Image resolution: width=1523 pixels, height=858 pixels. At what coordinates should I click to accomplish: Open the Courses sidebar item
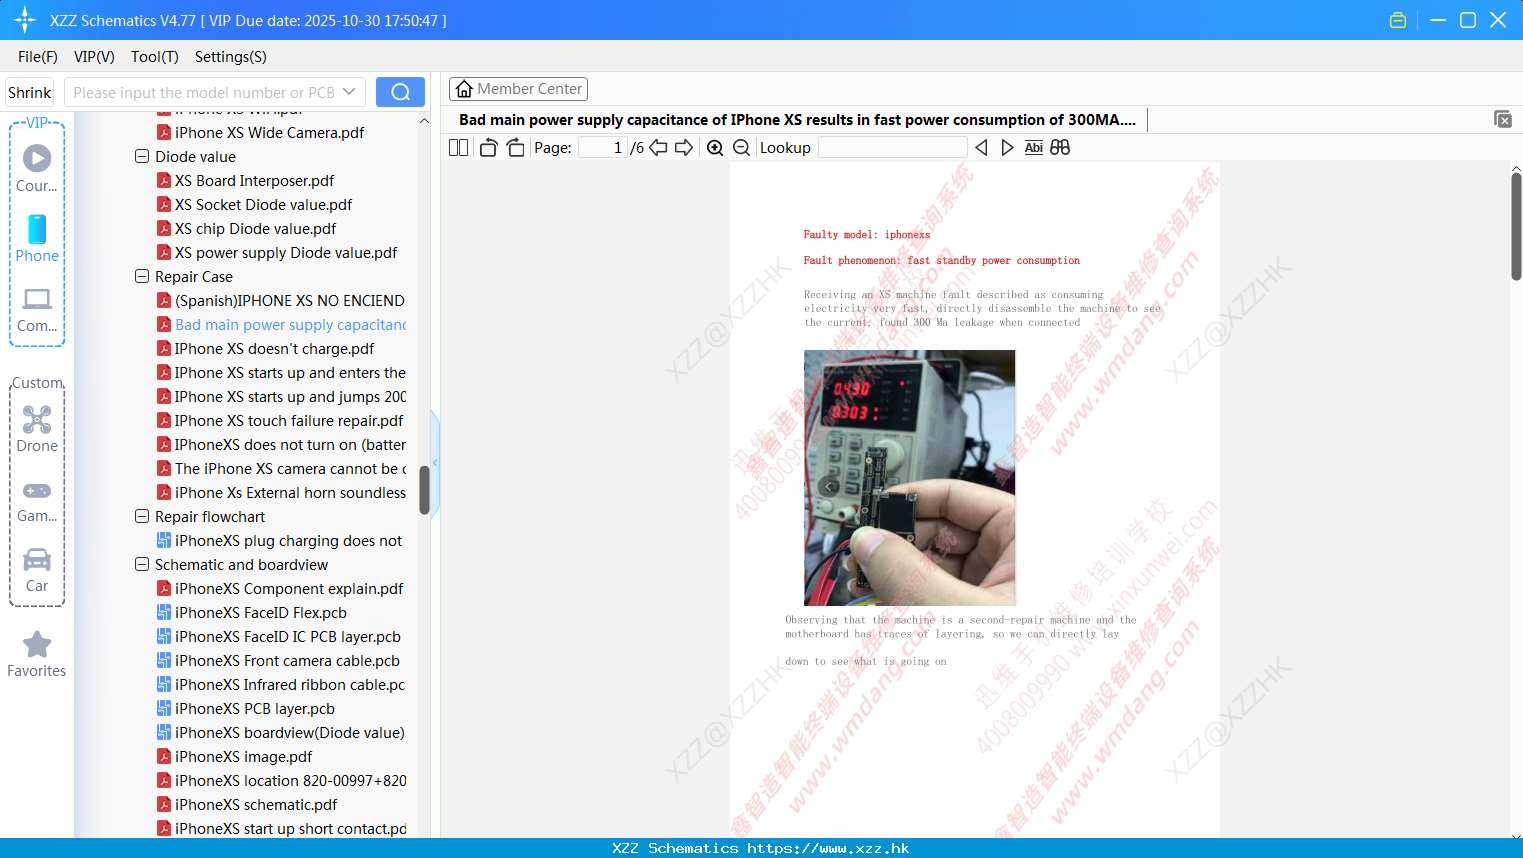point(37,169)
